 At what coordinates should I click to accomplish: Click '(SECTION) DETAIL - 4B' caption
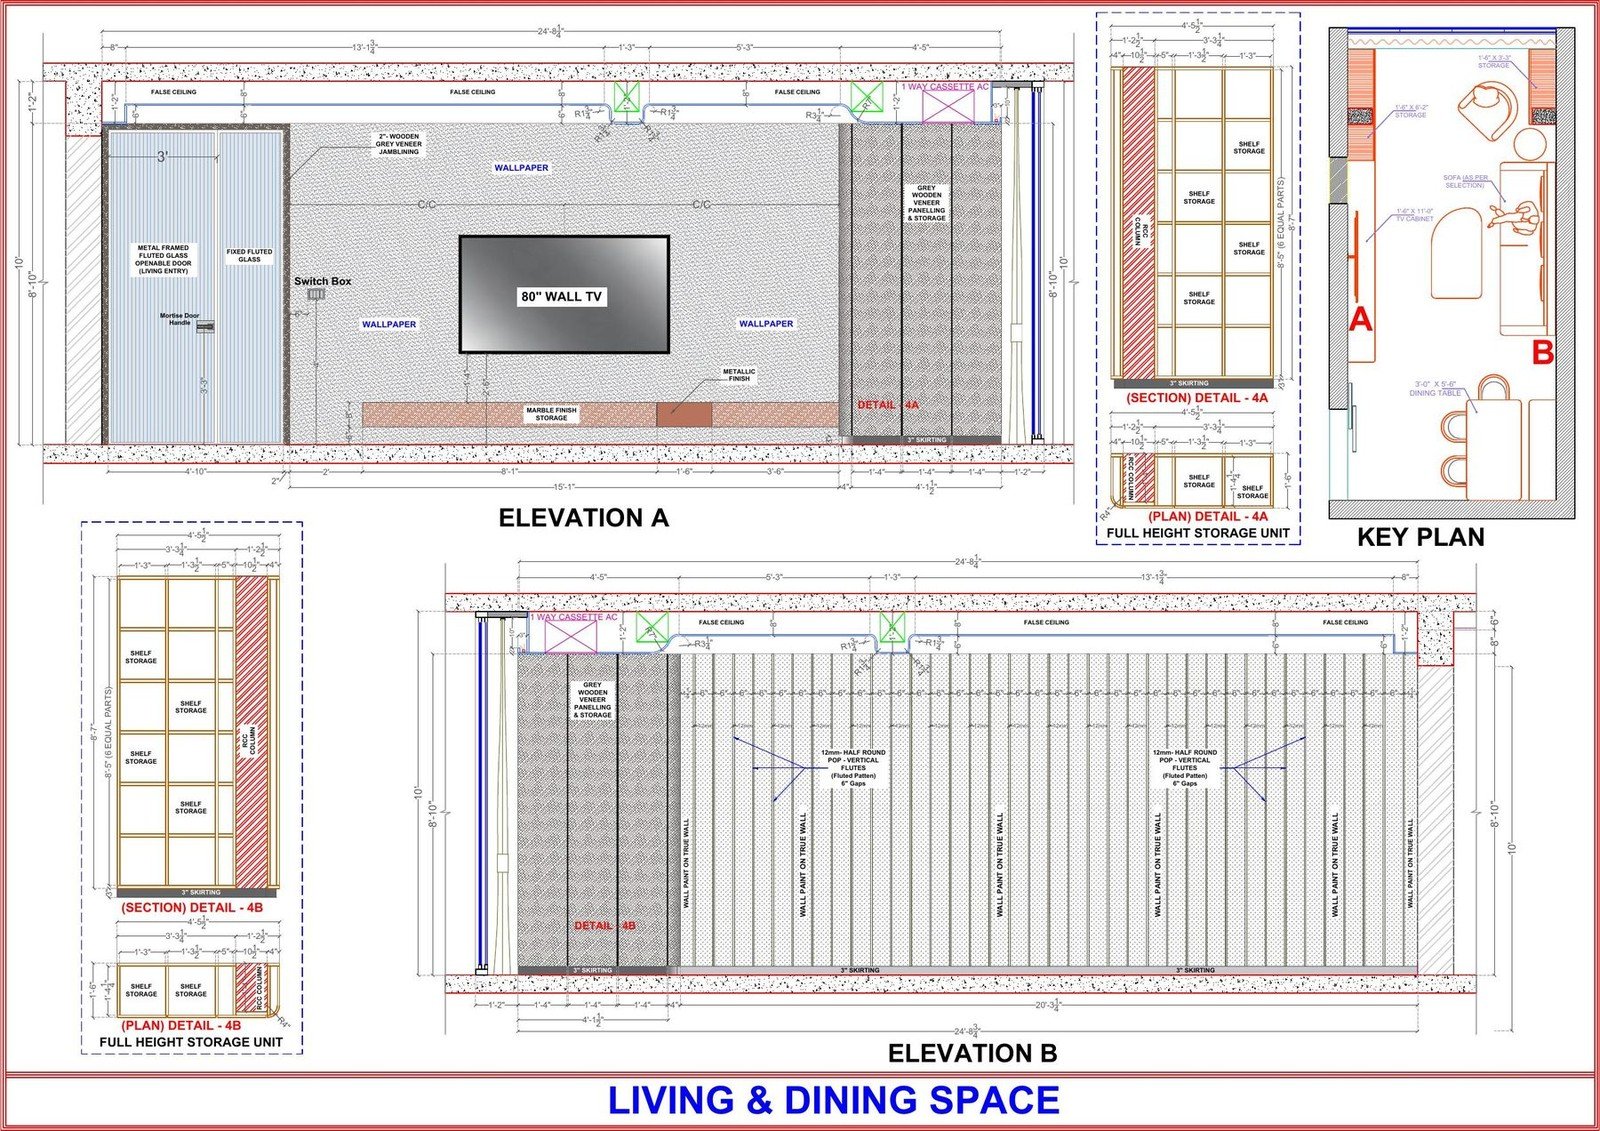[192, 907]
